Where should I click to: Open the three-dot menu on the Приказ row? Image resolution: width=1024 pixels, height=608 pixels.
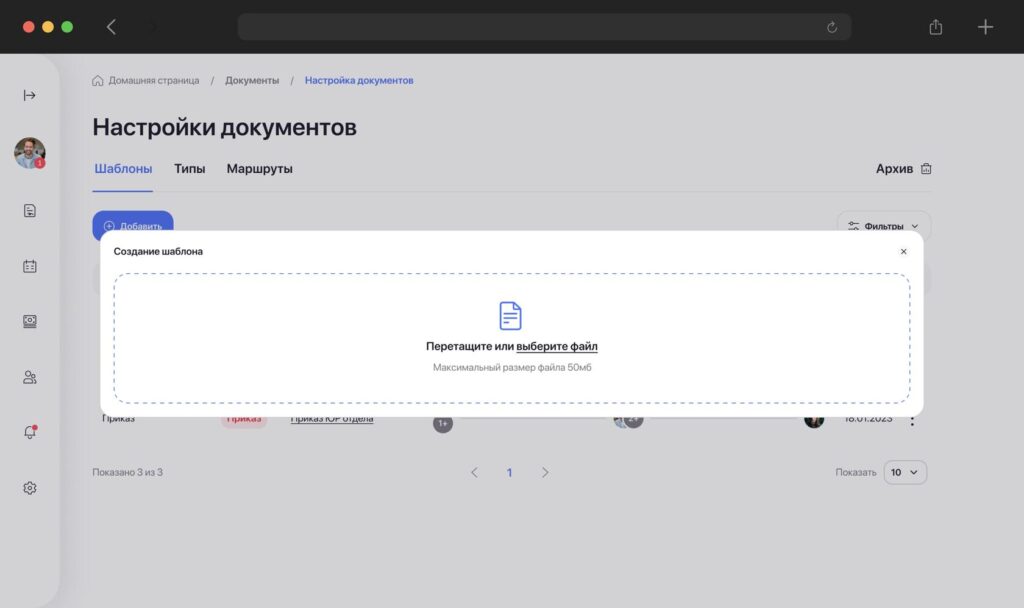click(x=911, y=420)
